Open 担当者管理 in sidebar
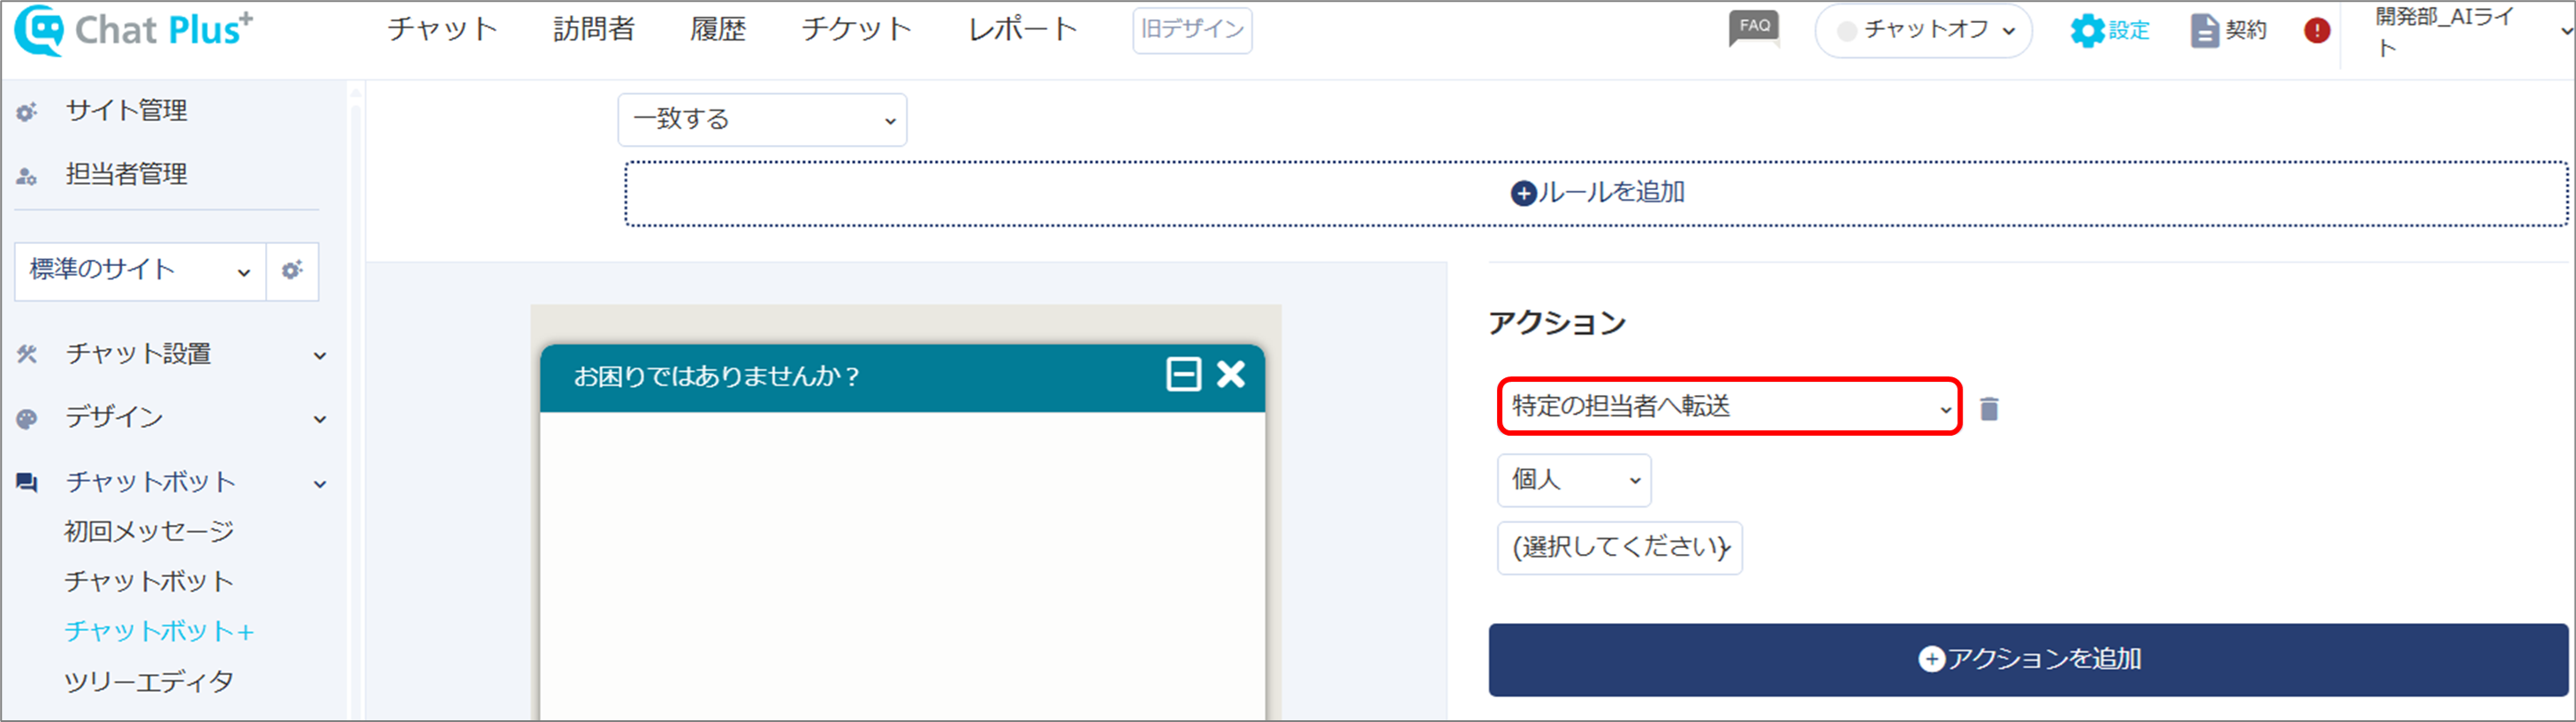Screen dimensions: 2576x722 [x=126, y=175]
